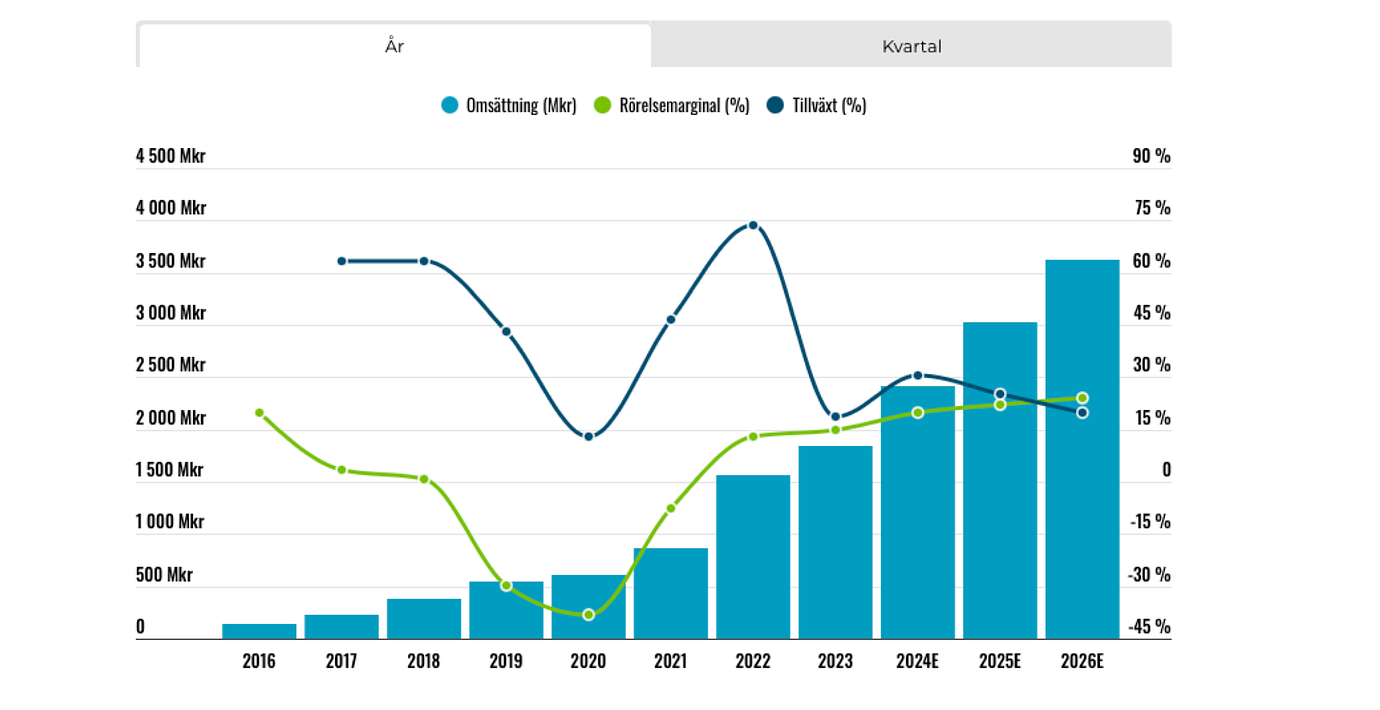The image size is (1380, 710).
Task: Click the 2020 dark blue growth point
Action: coord(588,436)
